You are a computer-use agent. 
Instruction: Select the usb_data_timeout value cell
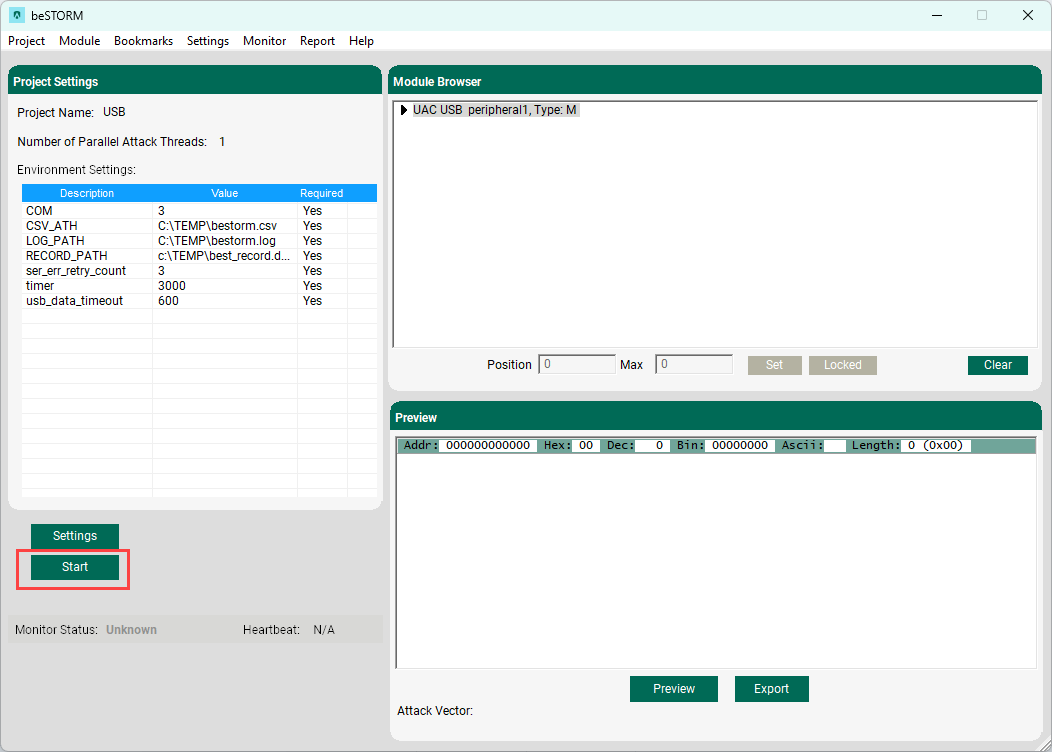coord(224,301)
